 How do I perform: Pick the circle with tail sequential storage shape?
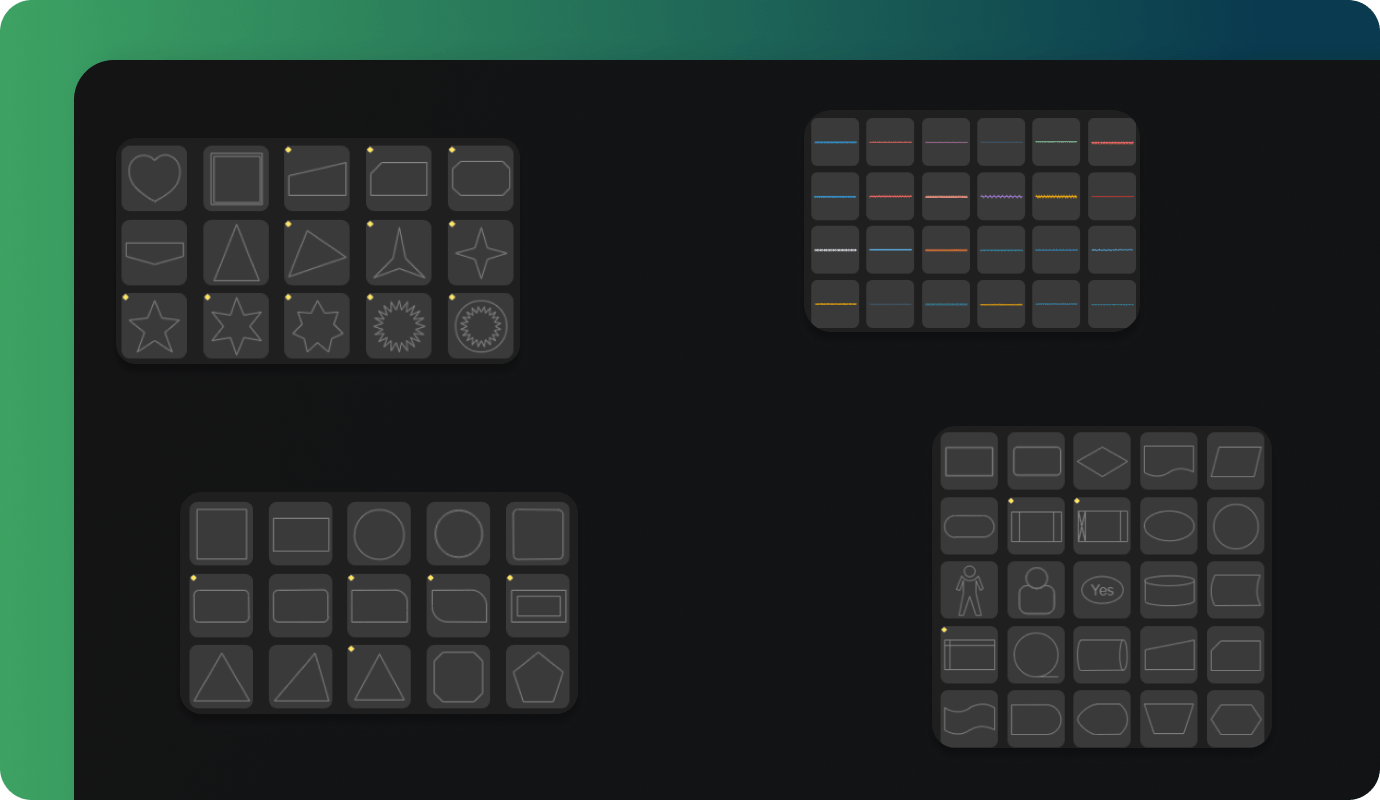click(x=1036, y=655)
